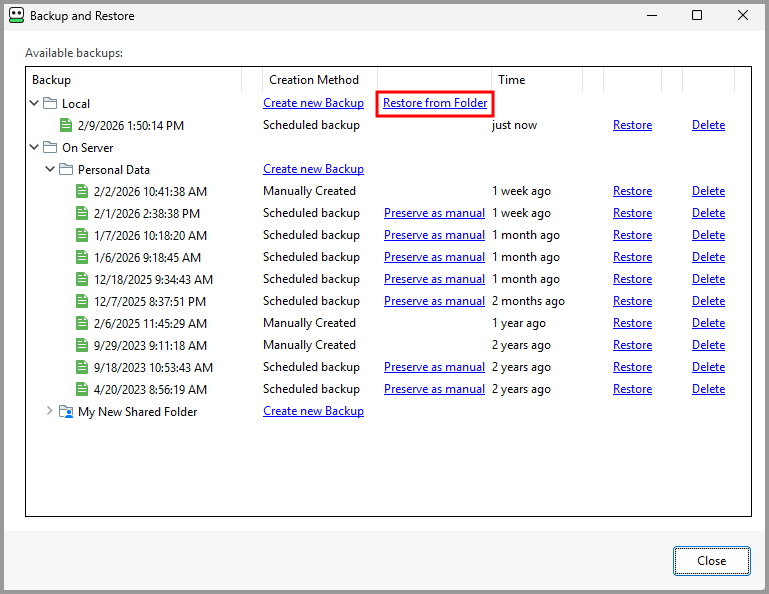Viewport: 769px width, 594px height.
Task: Click the Close button
Action: tap(711, 561)
